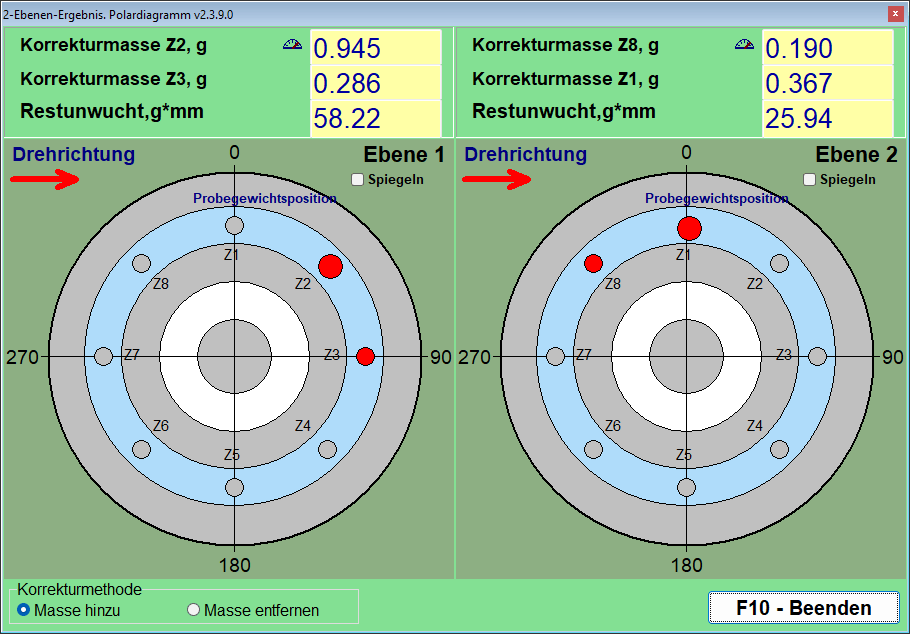The width and height of the screenshot is (910, 634).
Task: Enable Spiegeln checkbox in Ebene 1
Action: click(x=358, y=180)
